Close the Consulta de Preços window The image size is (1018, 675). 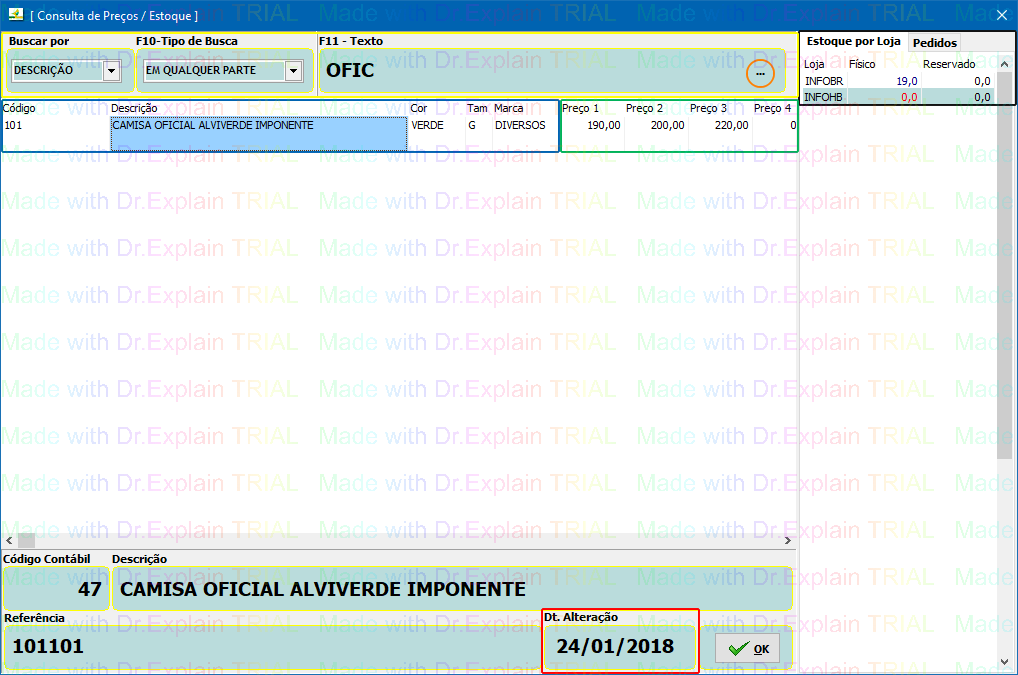tap(1002, 15)
